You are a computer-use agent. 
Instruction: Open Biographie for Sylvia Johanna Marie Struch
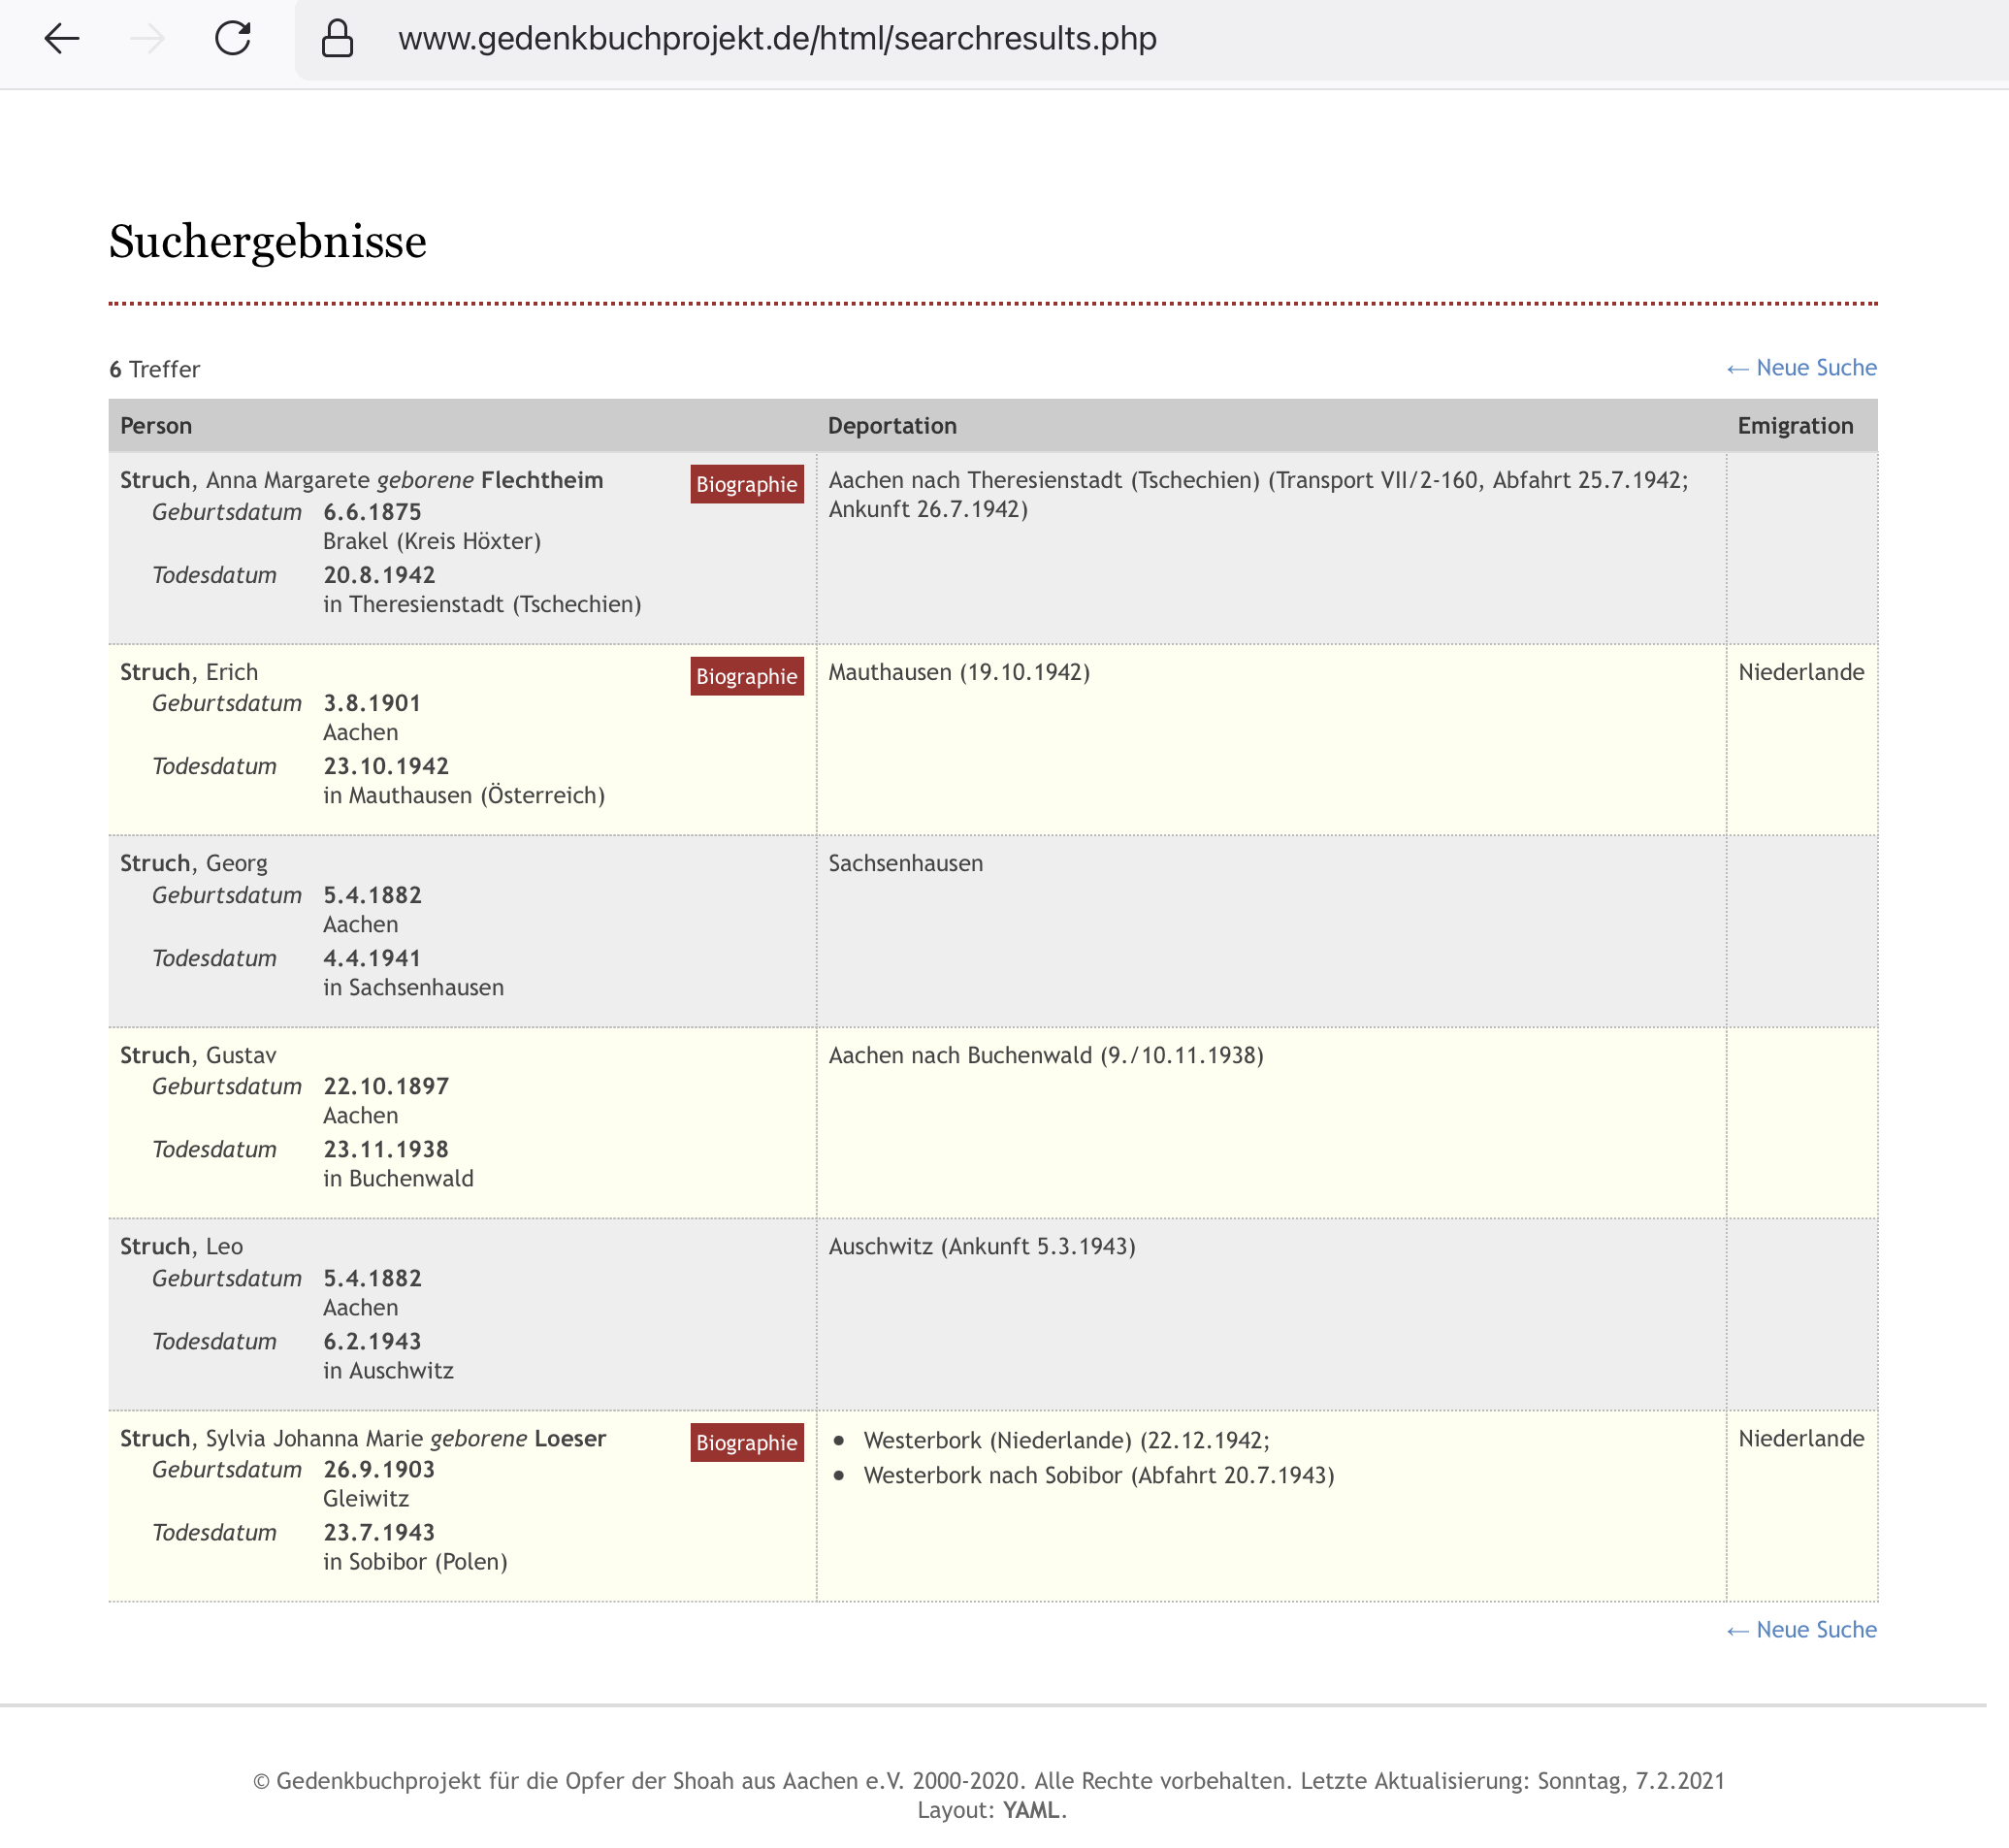746,1442
